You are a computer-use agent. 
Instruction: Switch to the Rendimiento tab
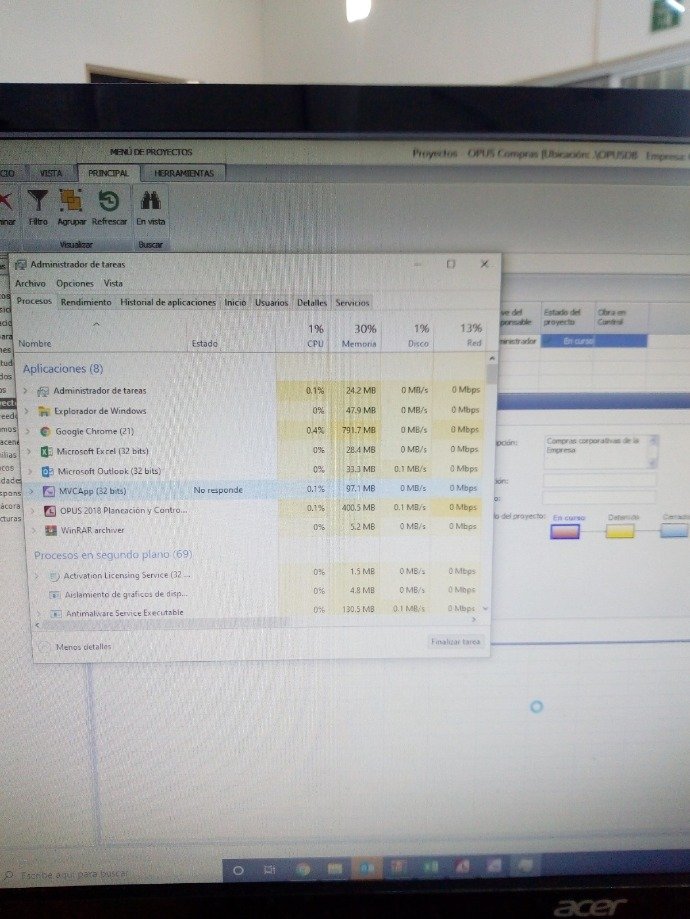pos(86,302)
